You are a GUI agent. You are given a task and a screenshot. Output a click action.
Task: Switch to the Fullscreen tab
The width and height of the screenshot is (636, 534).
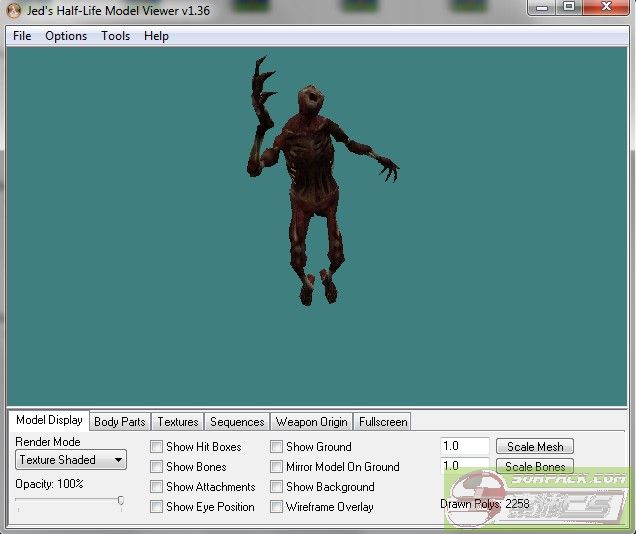click(x=382, y=422)
